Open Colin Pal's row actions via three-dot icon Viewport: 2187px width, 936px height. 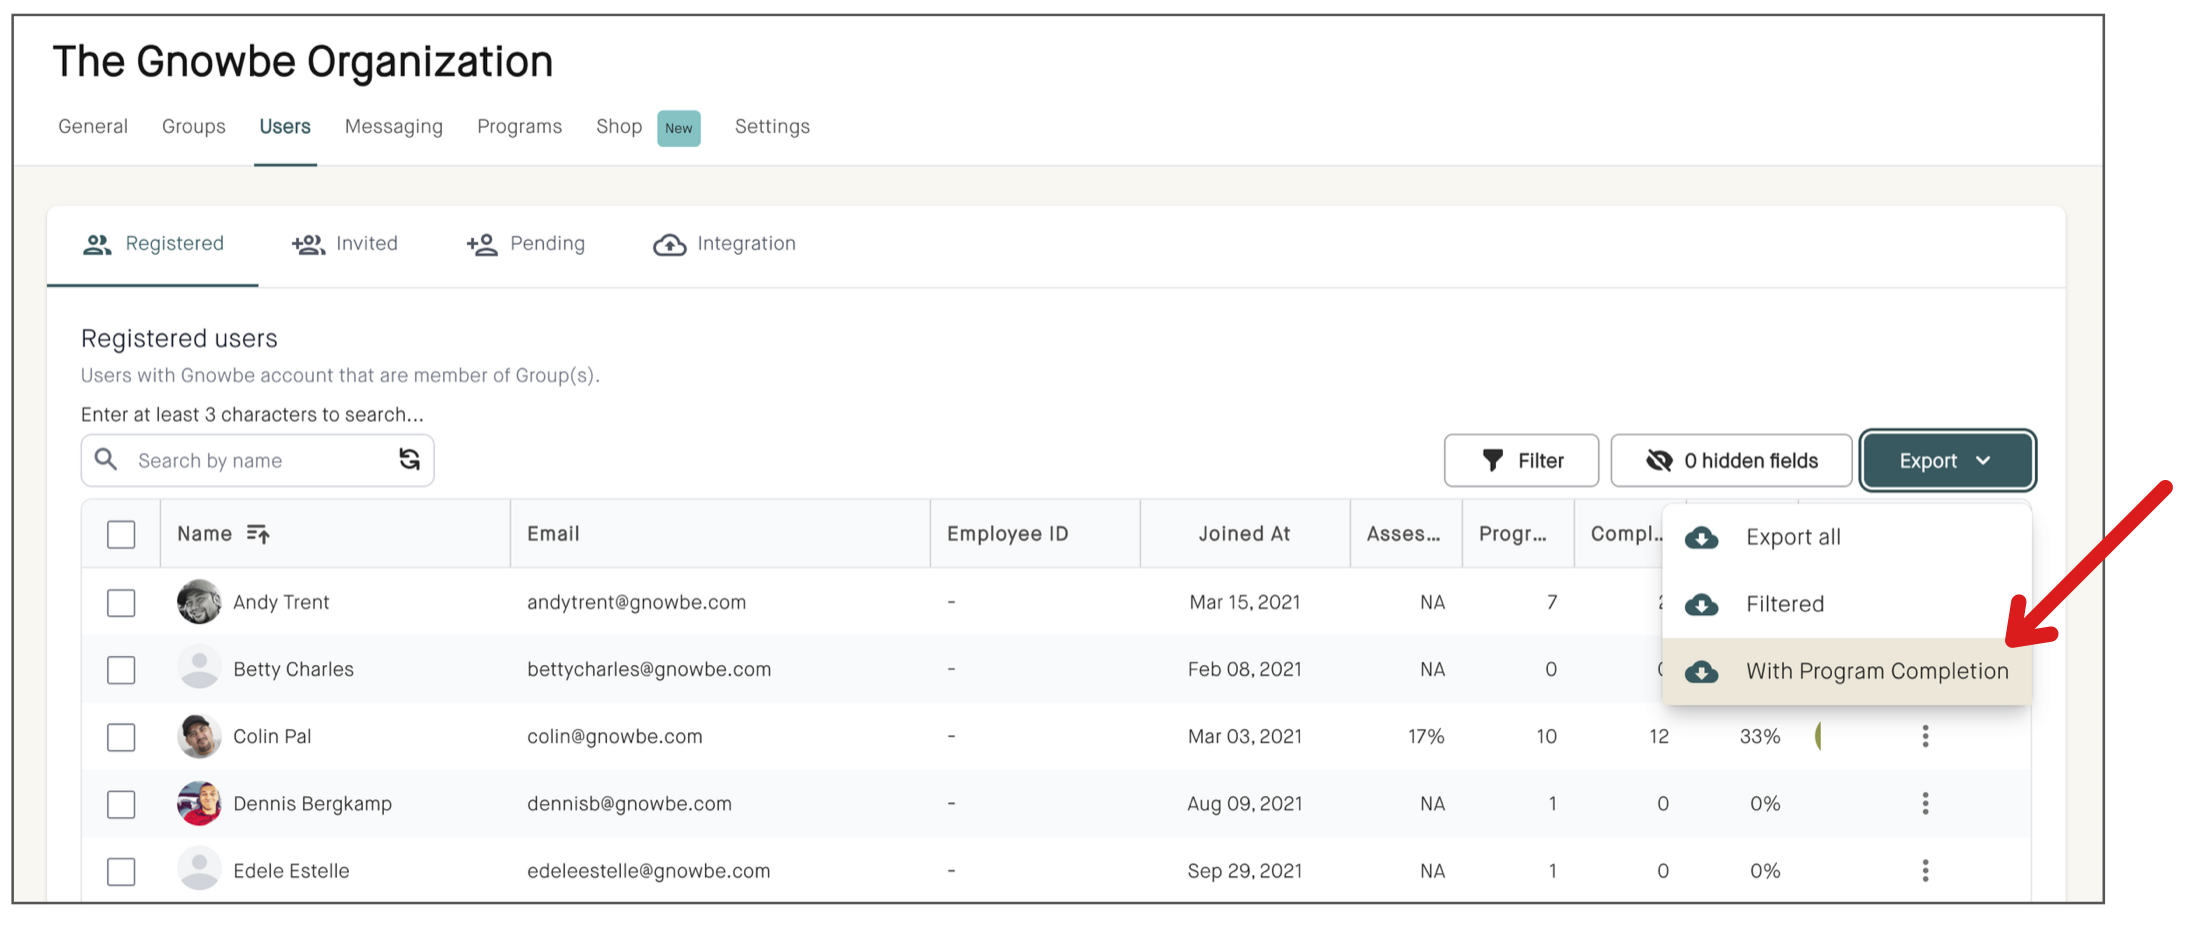coord(1925,736)
